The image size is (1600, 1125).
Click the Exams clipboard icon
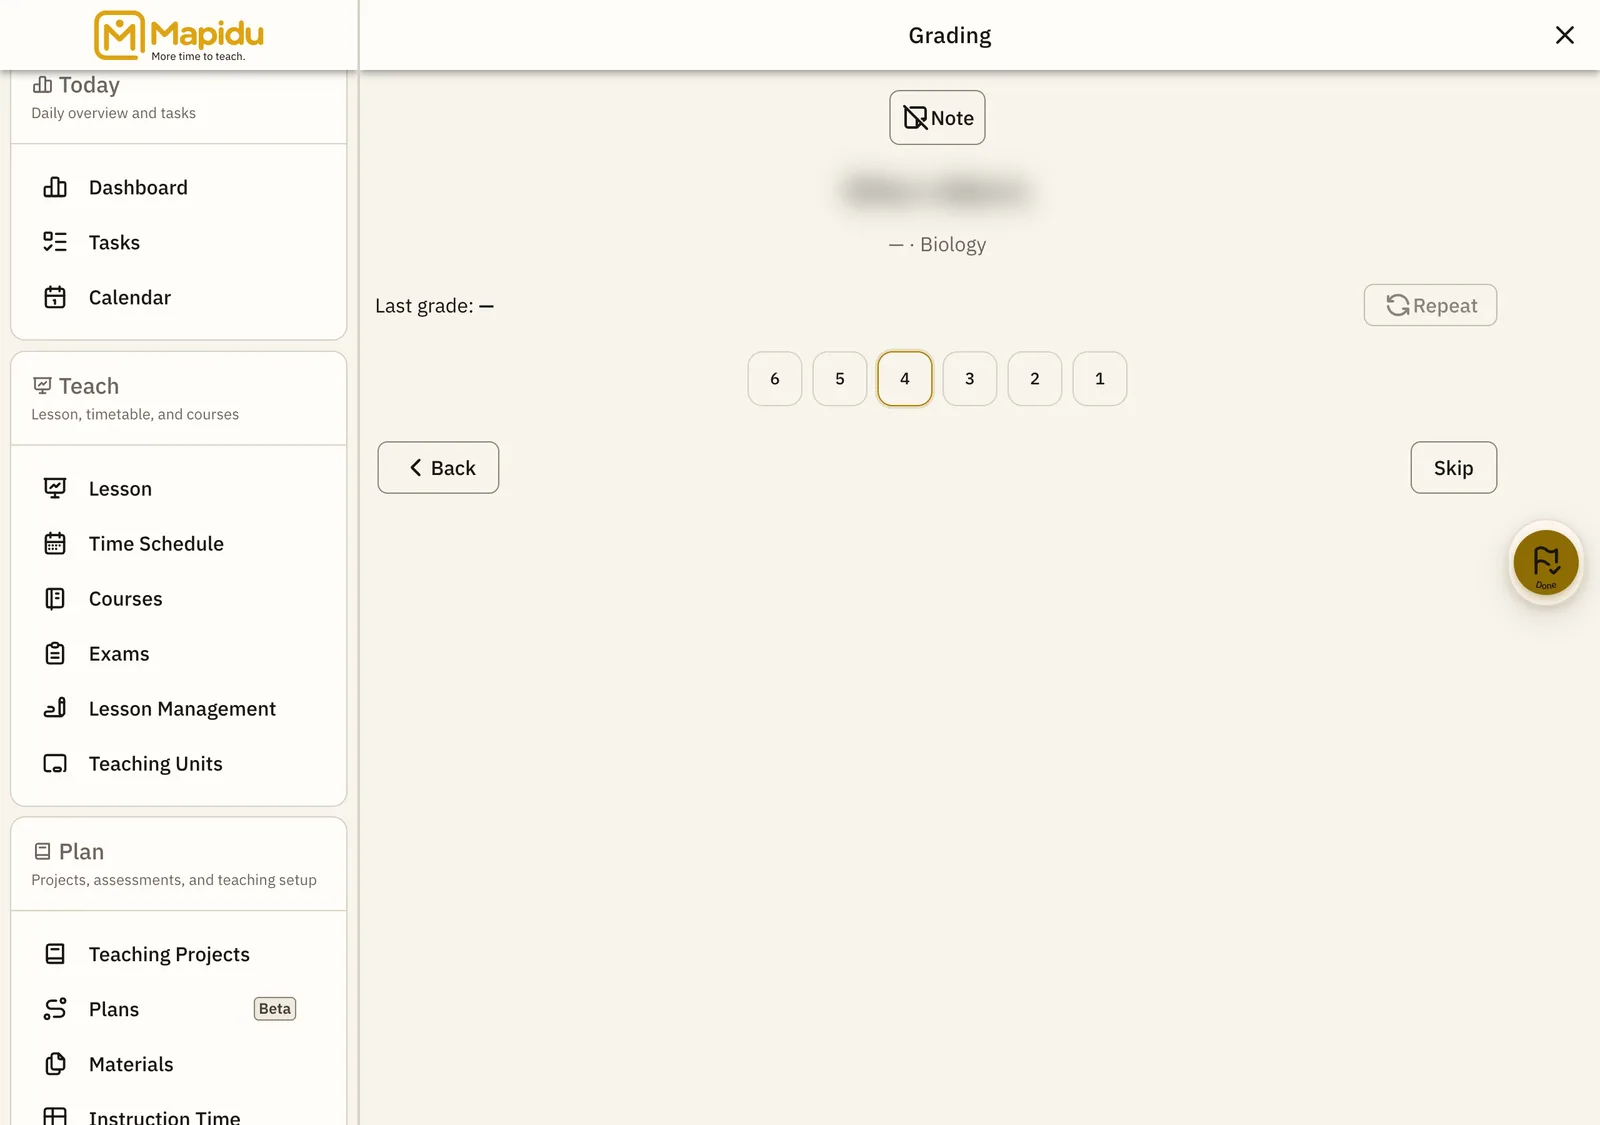click(55, 653)
